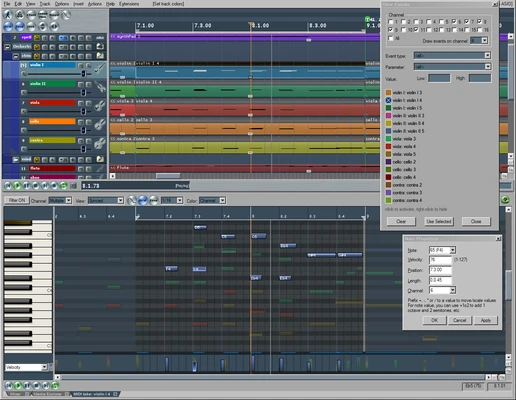Open the Options menu
The image size is (516, 400).
[x=62, y=4]
